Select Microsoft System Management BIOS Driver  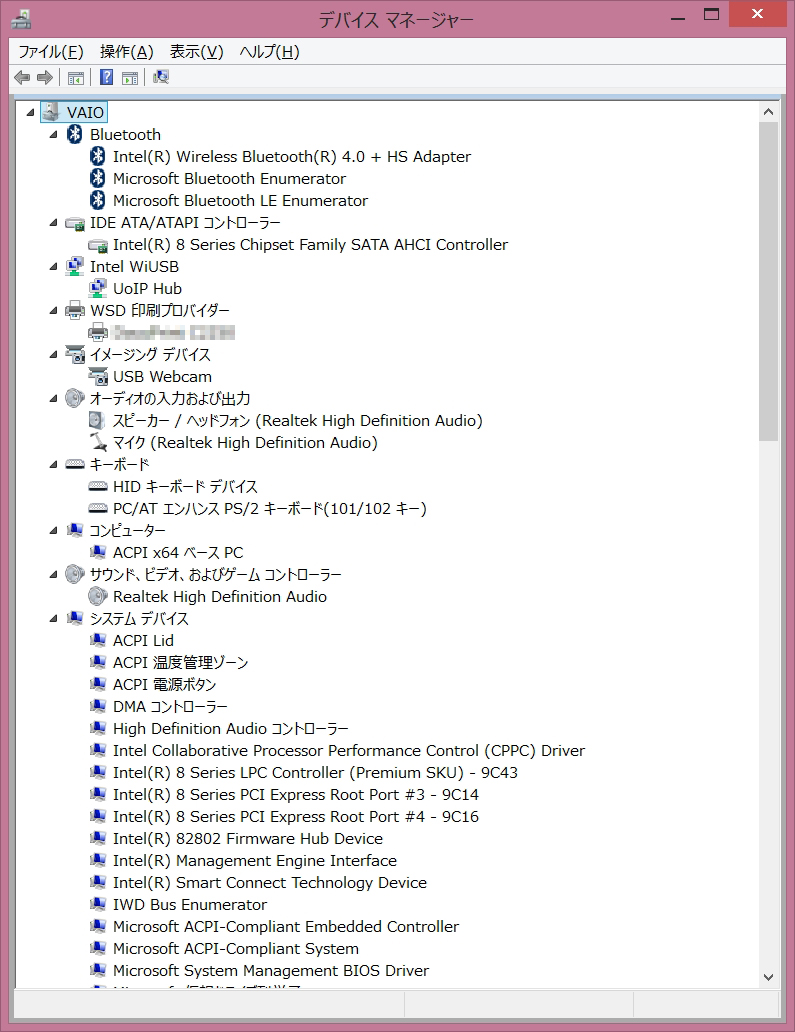[x=270, y=970]
